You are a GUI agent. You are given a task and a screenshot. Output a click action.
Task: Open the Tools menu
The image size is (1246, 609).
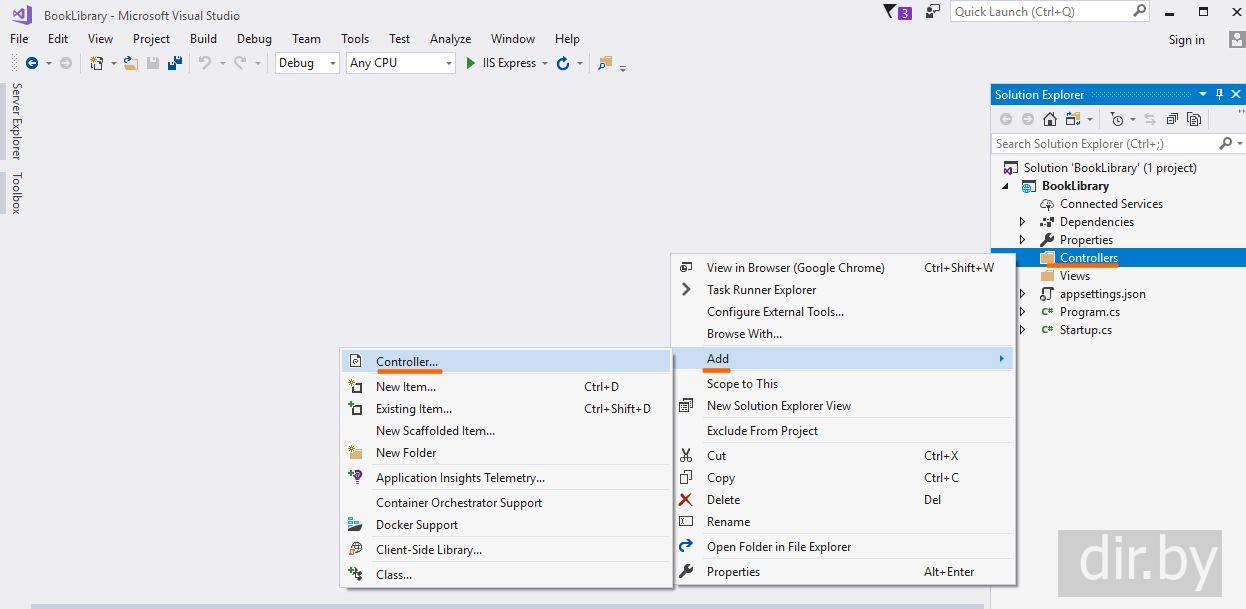coord(355,39)
